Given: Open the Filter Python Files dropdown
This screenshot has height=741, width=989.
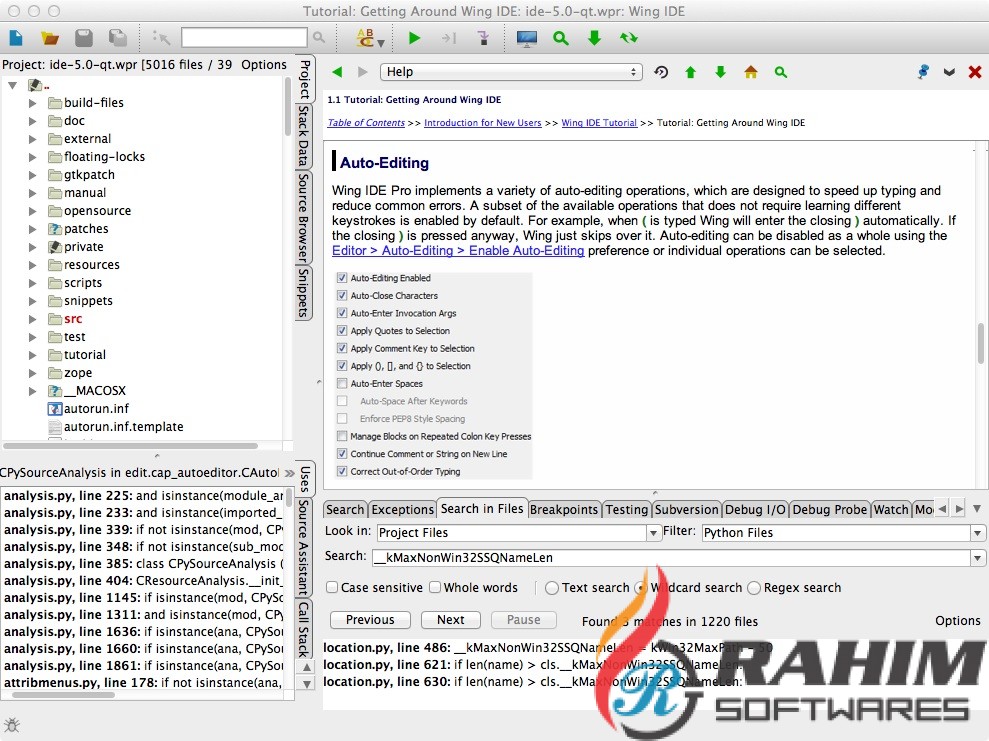Looking at the screenshot, I should point(978,534).
